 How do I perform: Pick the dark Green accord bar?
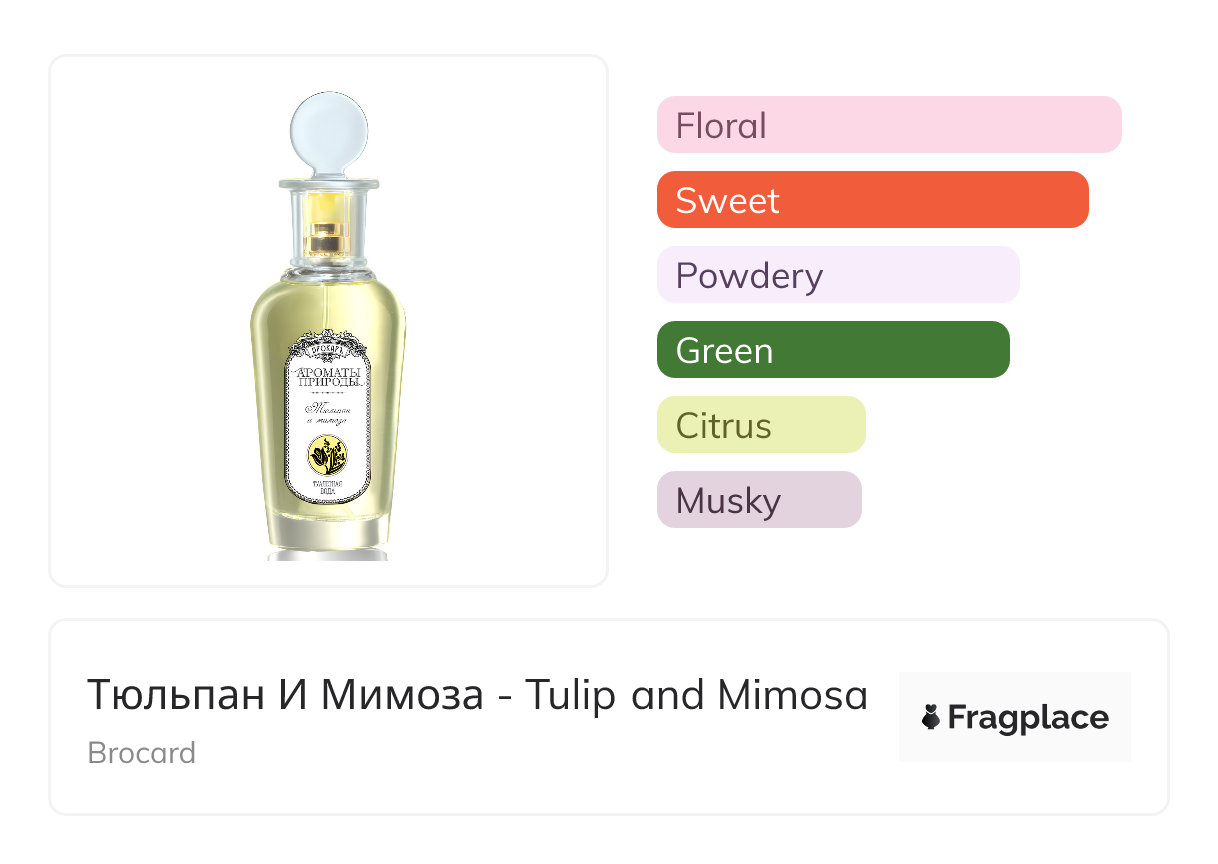(832, 350)
